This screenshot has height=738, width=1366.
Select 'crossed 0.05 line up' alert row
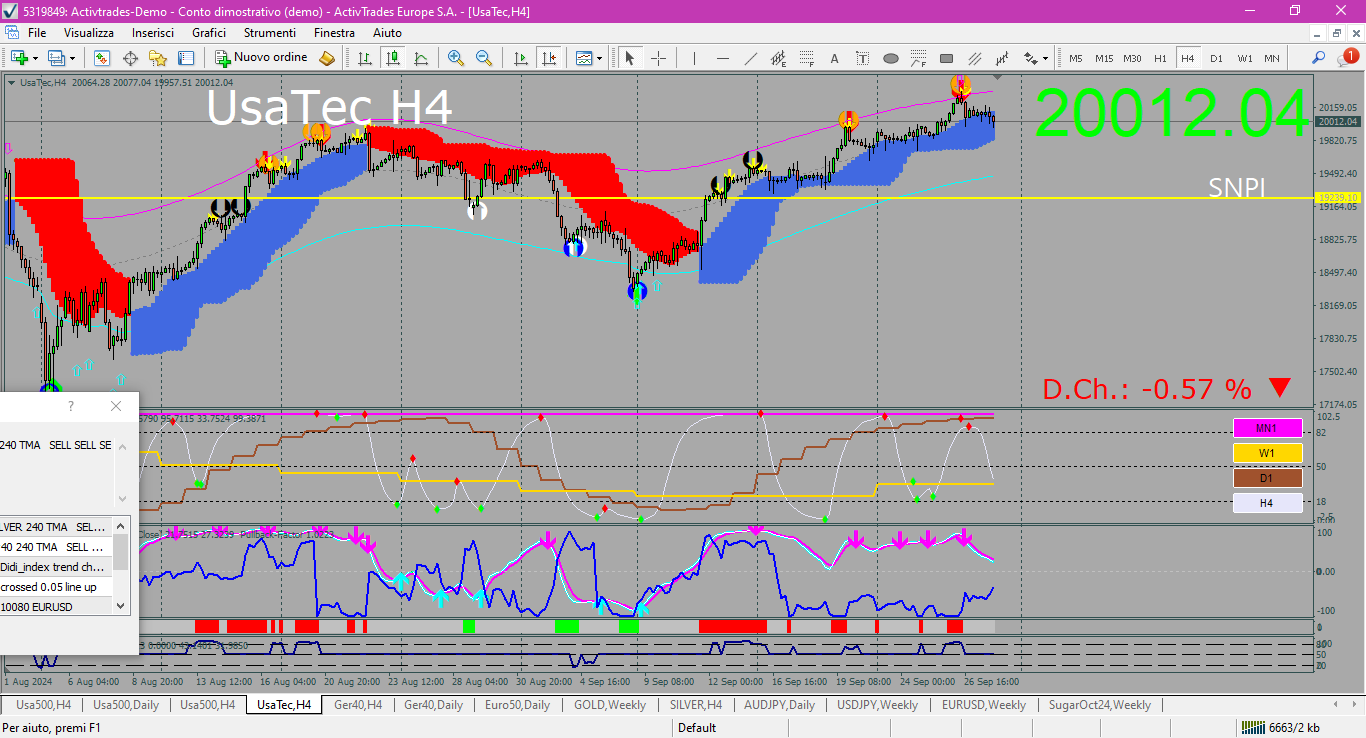pos(56,587)
